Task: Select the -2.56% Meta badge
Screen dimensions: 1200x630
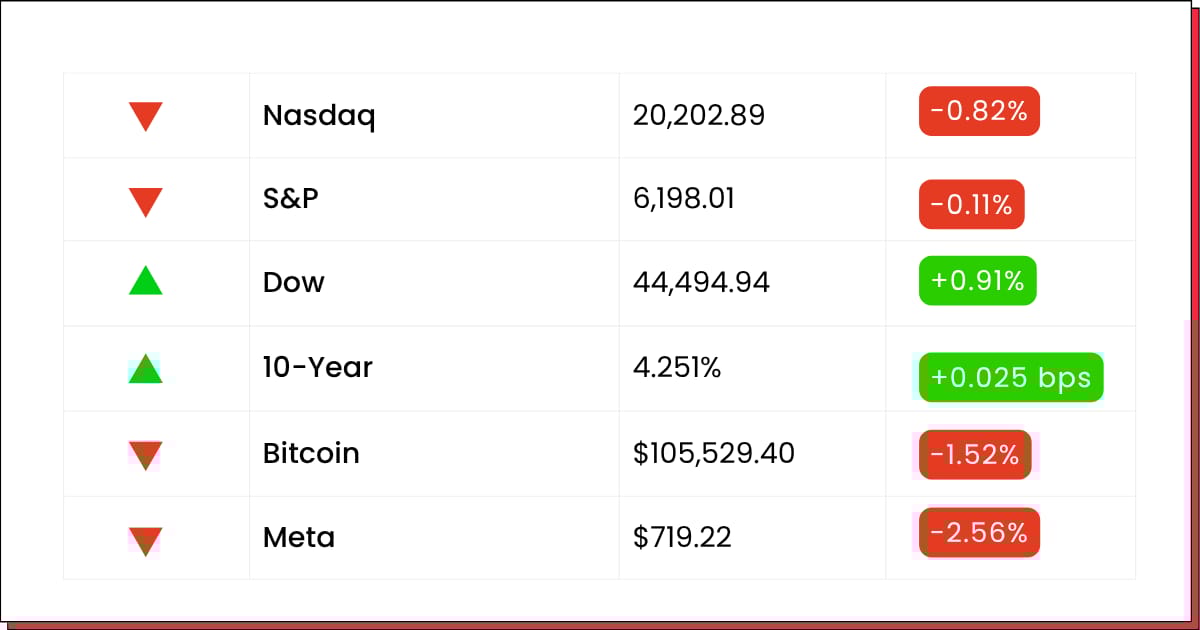Action: coord(979,533)
